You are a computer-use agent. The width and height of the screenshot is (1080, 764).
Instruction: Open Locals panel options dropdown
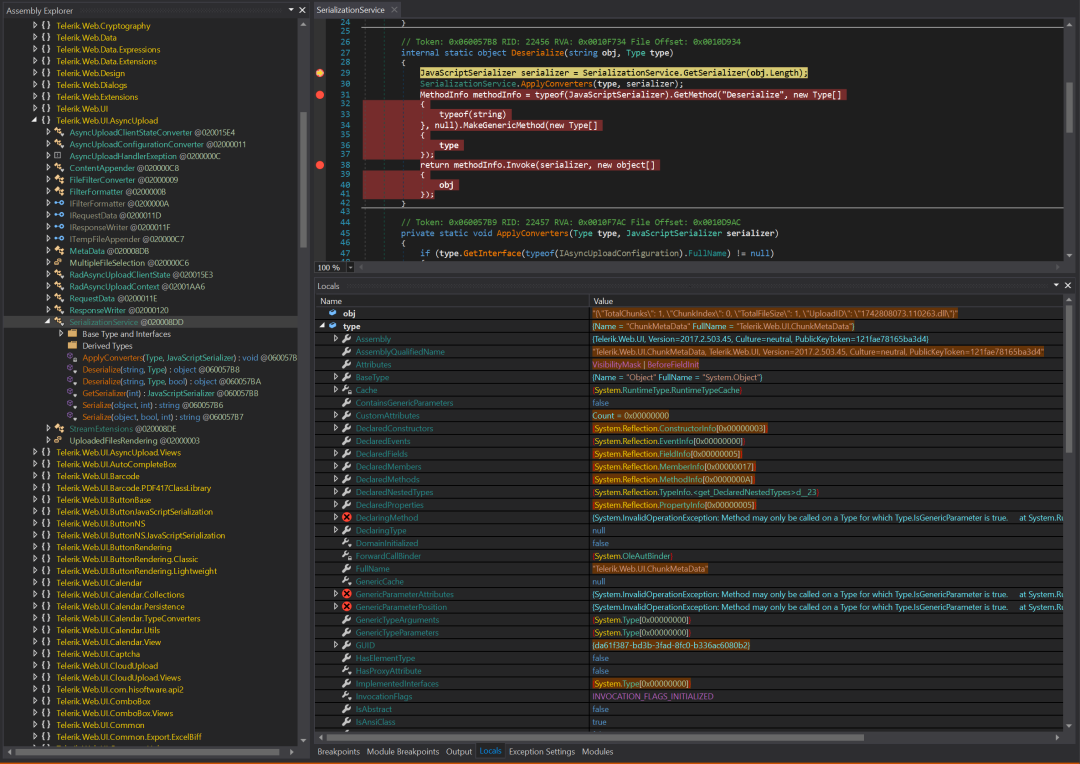[1056, 285]
